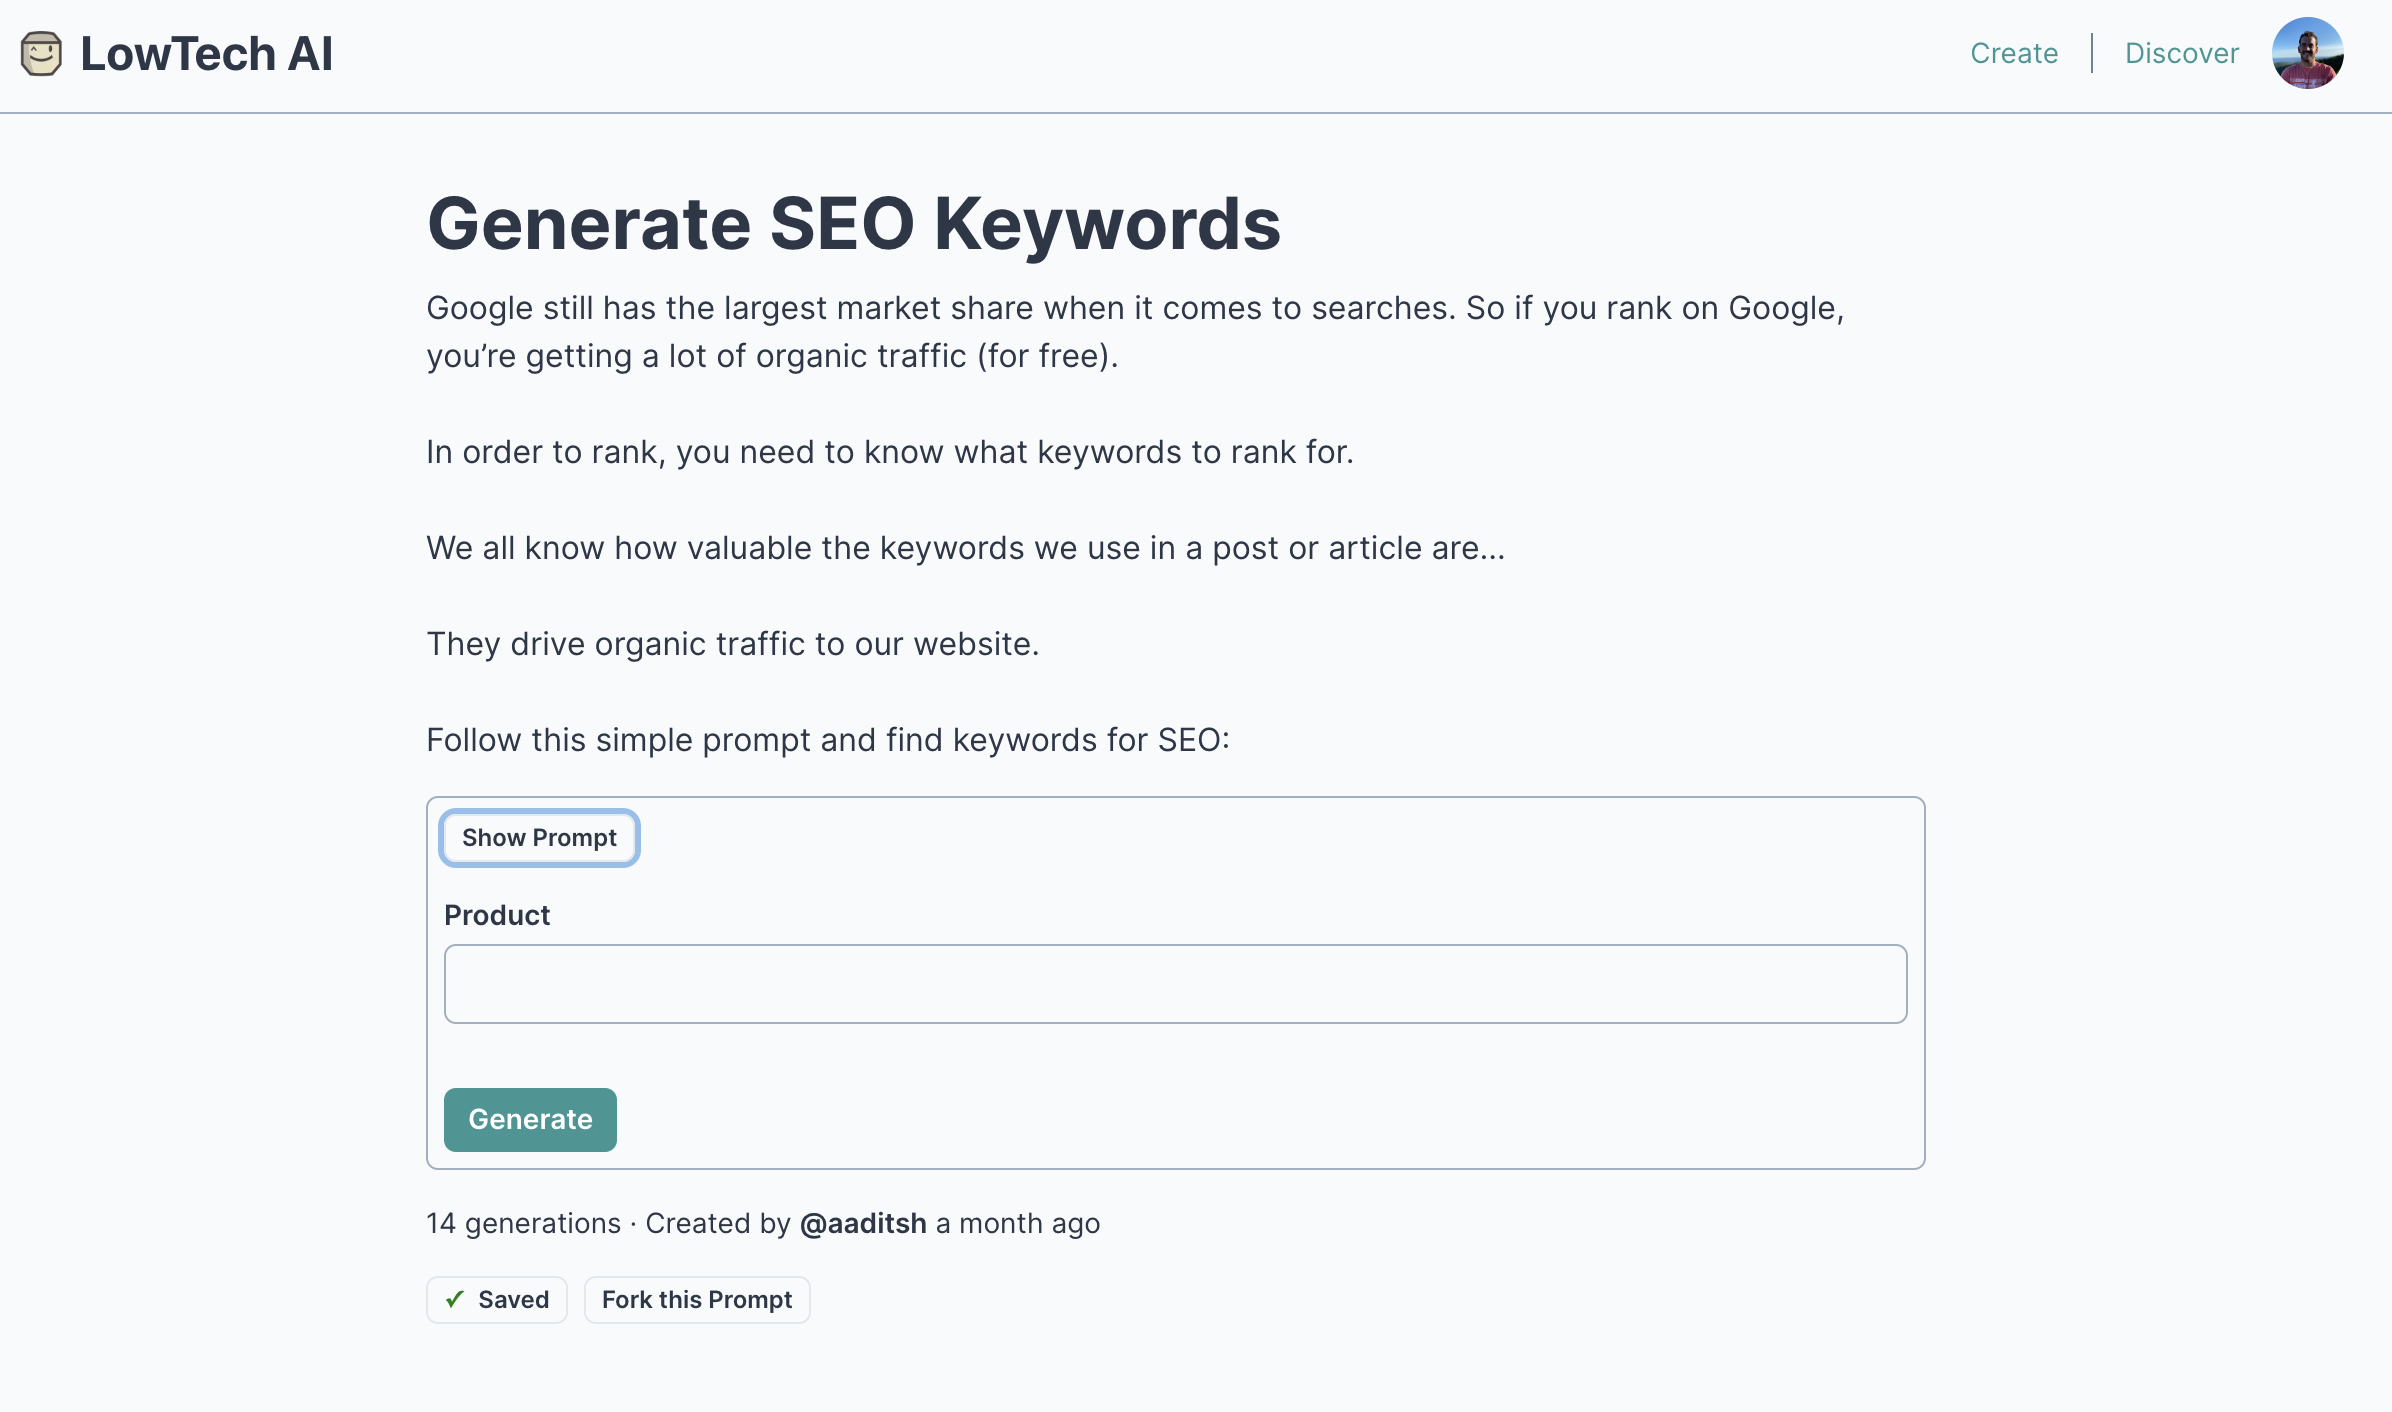Click the line 'They drive organic traffic'
Image resolution: width=2392 pixels, height=1412 pixels.
coord(733,644)
